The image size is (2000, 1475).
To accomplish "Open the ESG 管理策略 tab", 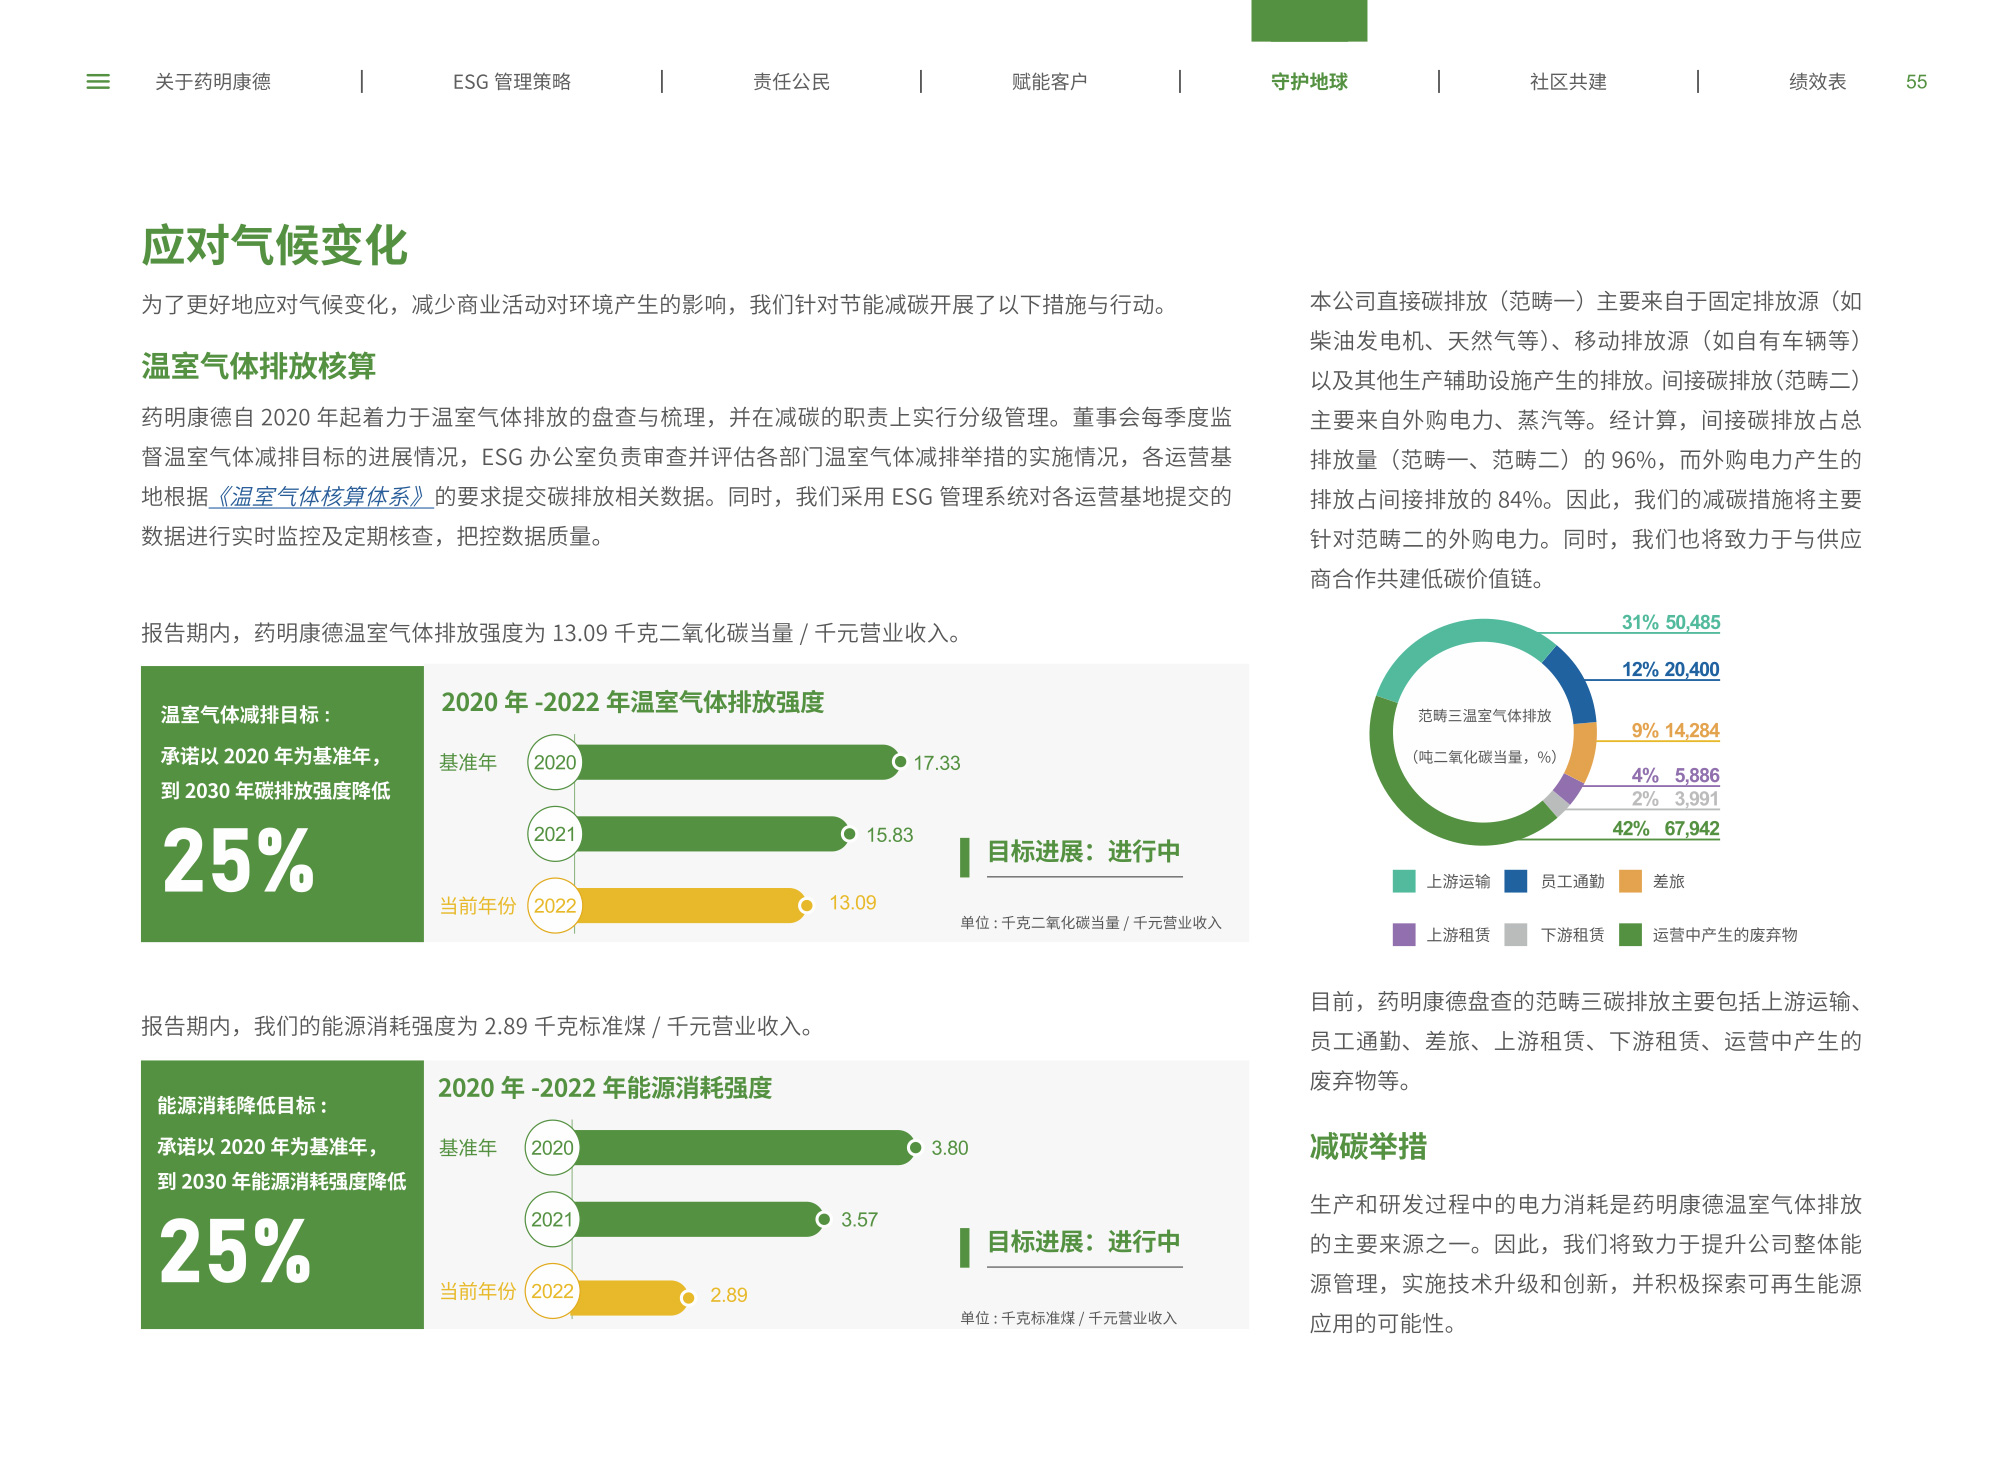I will (511, 82).
